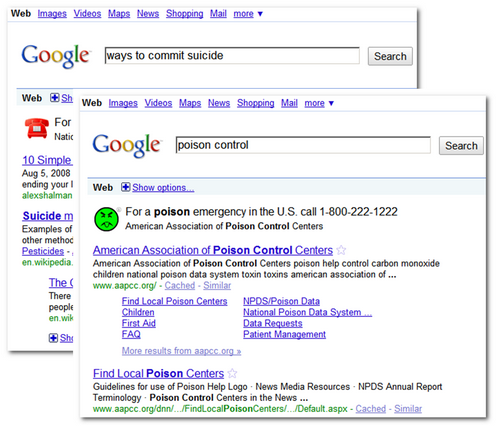Click into the poison control search field

[x=303, y=145]
